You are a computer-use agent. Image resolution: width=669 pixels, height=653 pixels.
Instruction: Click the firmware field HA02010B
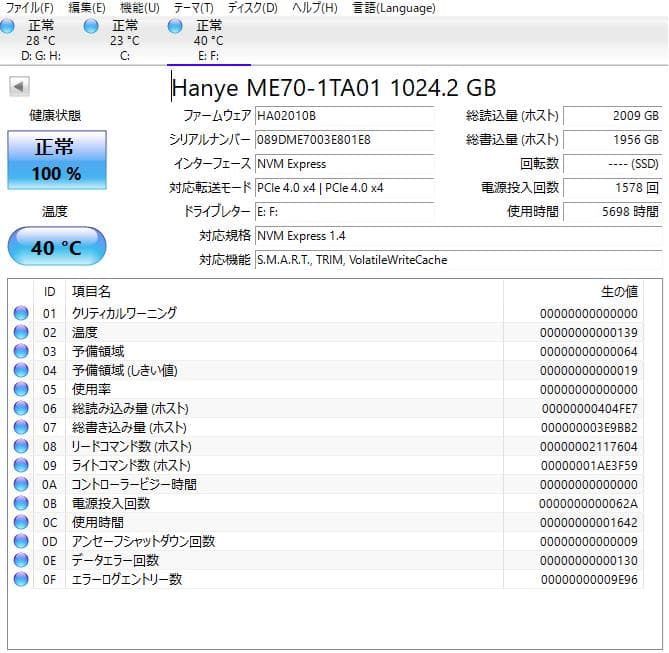point(344,116)
